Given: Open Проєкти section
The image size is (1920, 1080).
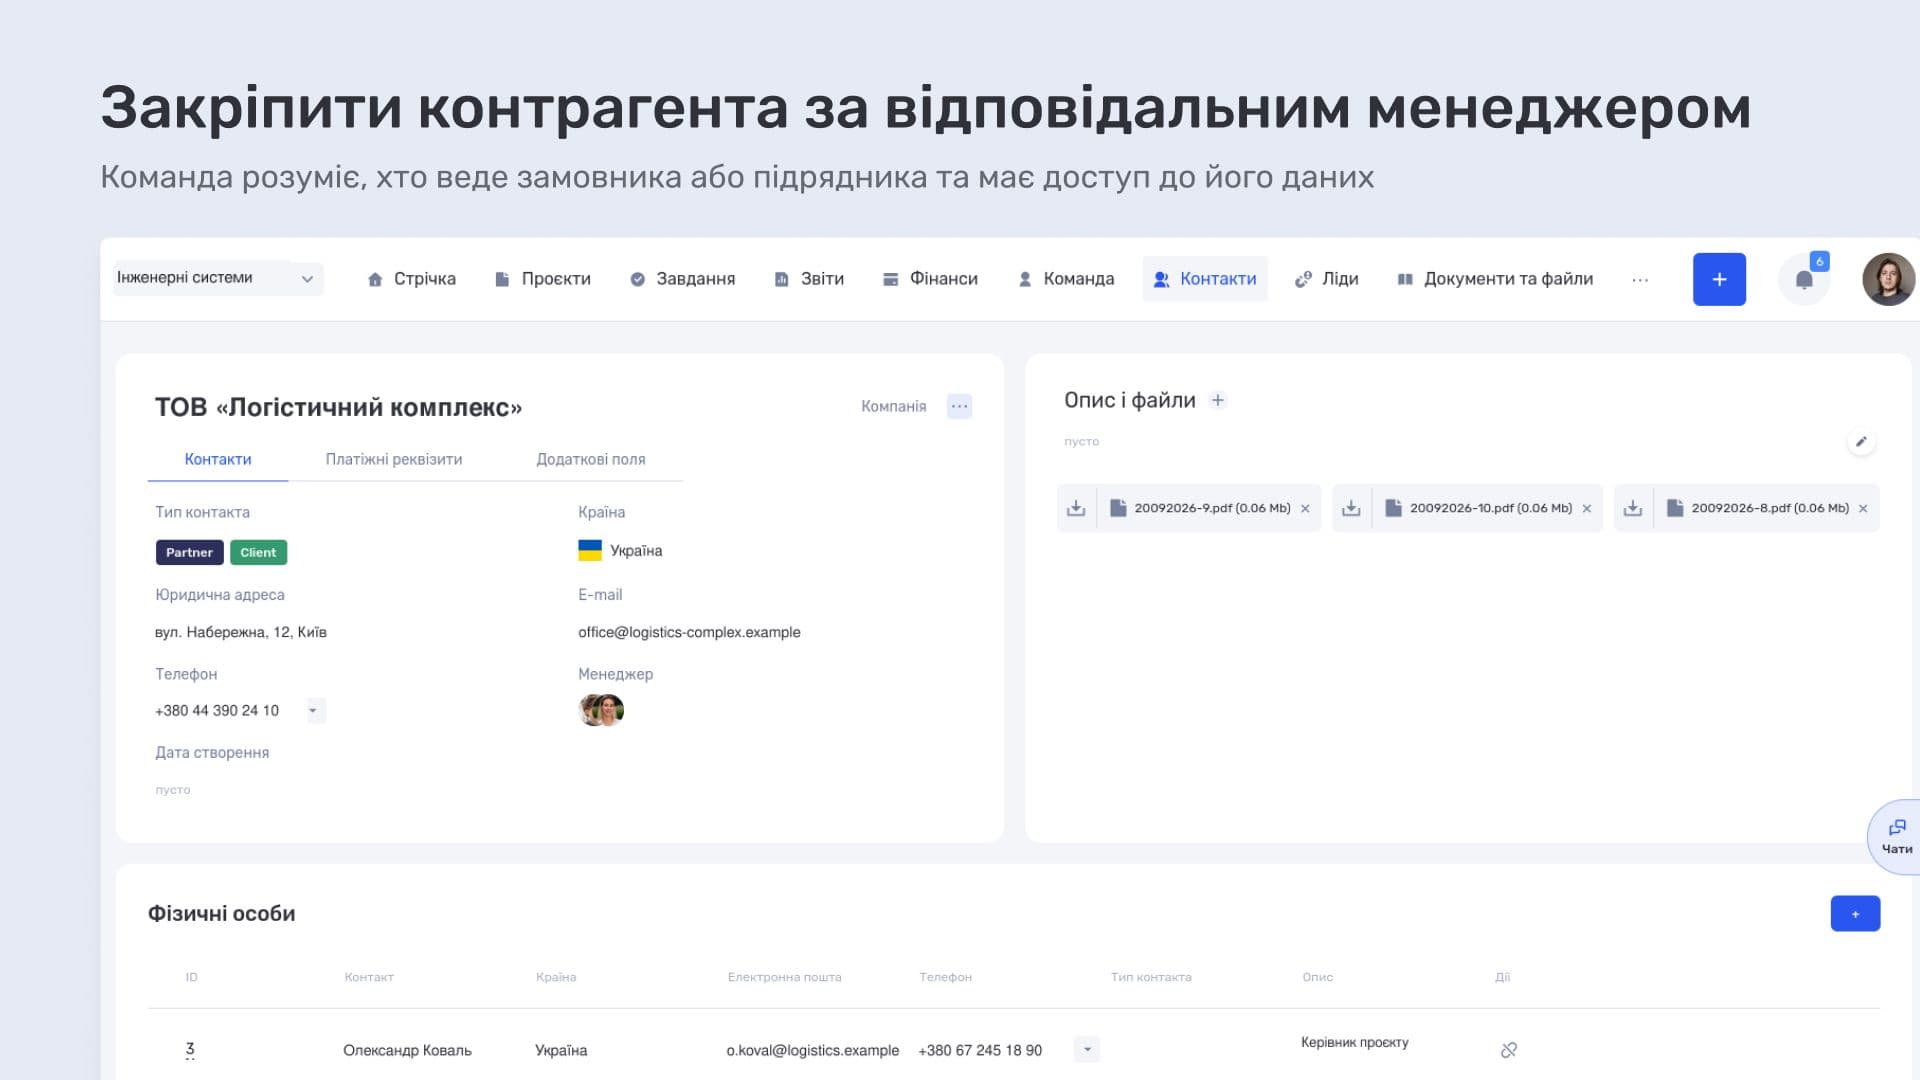Looking at the screenshot, I should [x=543, y=279].
